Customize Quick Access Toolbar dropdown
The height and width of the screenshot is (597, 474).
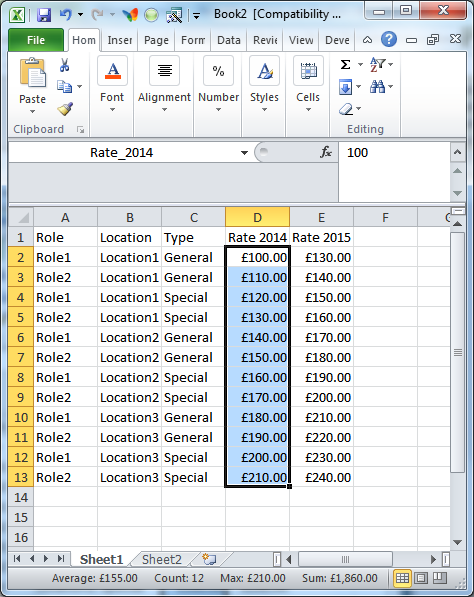click(196, 16)
